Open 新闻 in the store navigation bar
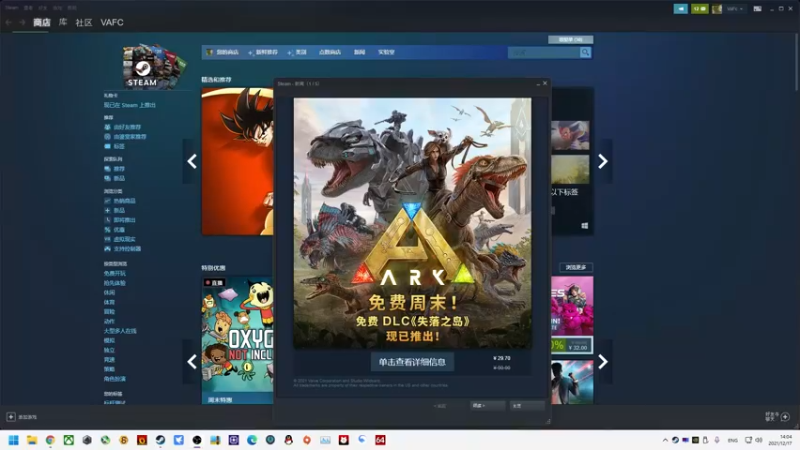 [359, 52]
